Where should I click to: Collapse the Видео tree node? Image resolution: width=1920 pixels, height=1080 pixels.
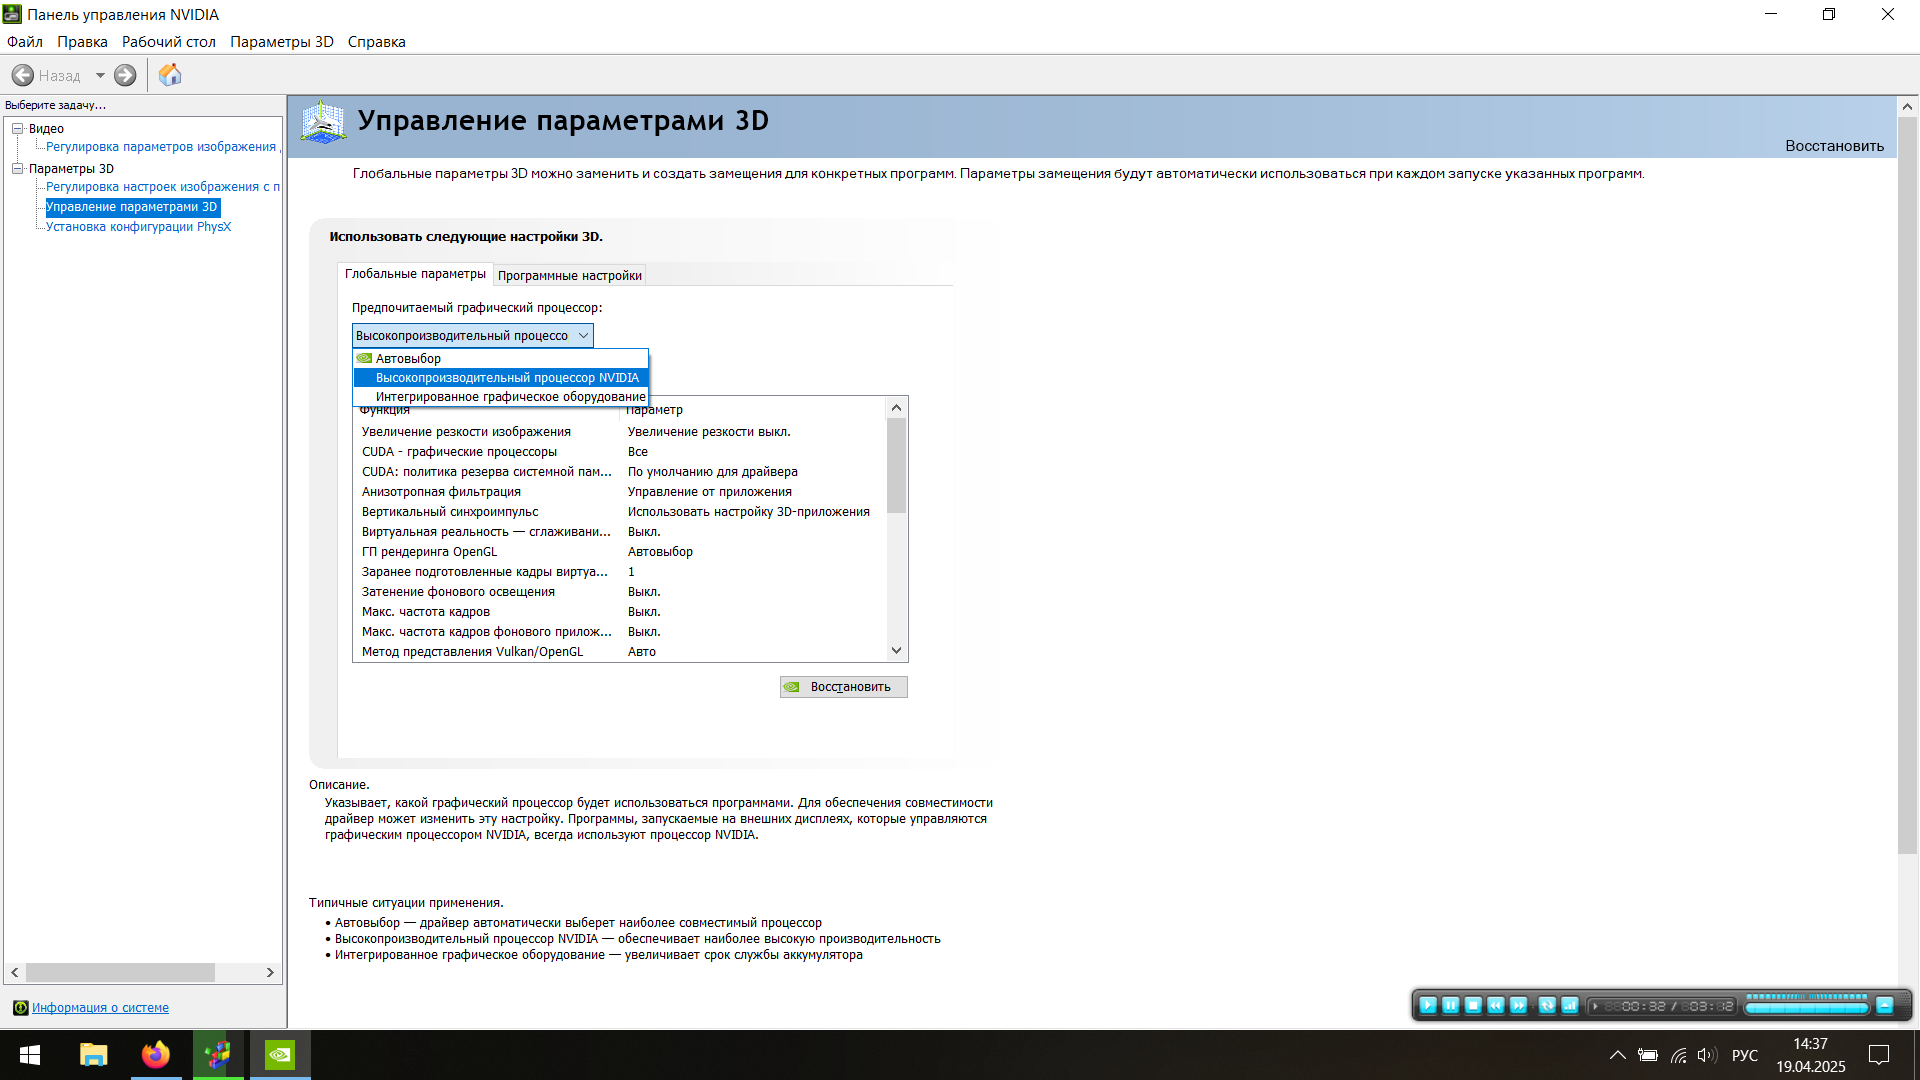coord(17,128)
